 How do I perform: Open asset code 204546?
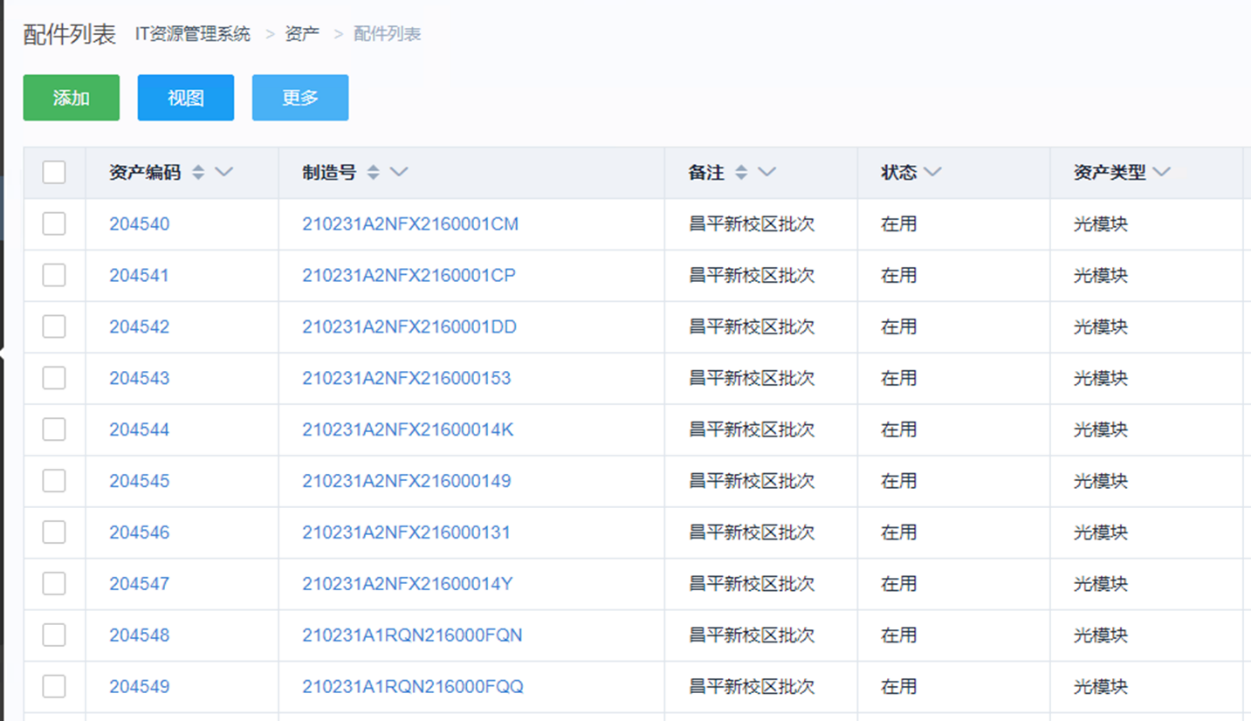139,532
